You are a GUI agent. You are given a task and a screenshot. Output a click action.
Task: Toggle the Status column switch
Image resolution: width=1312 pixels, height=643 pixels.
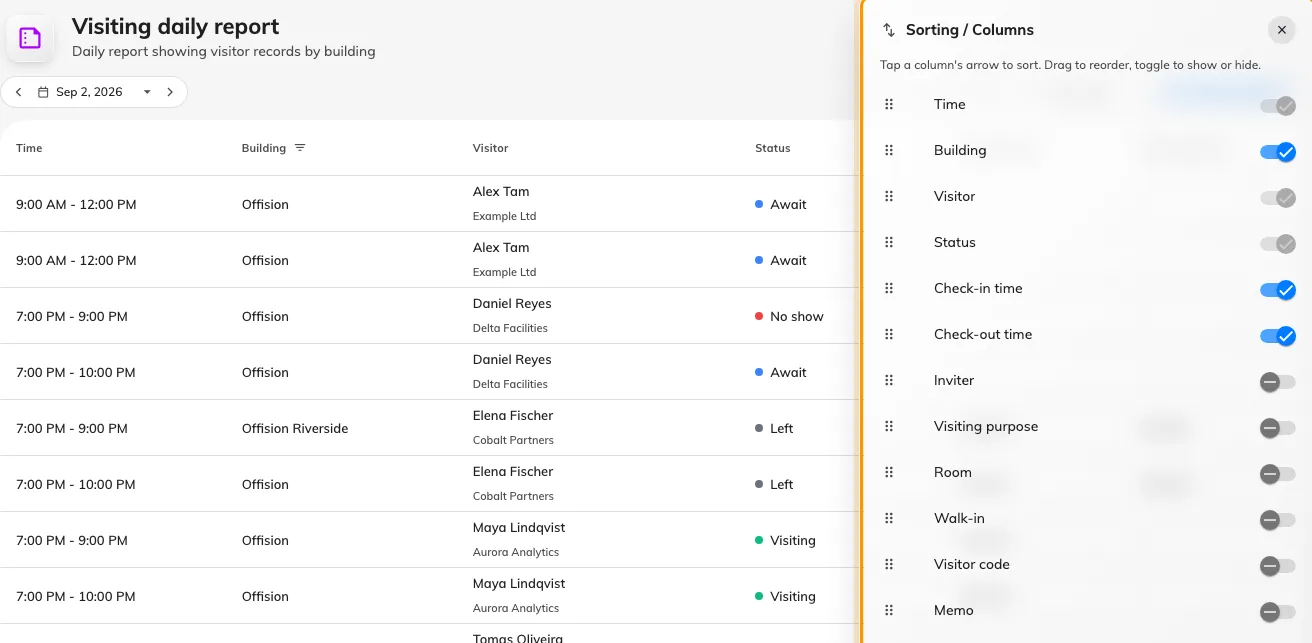(x=1278, y=243)
